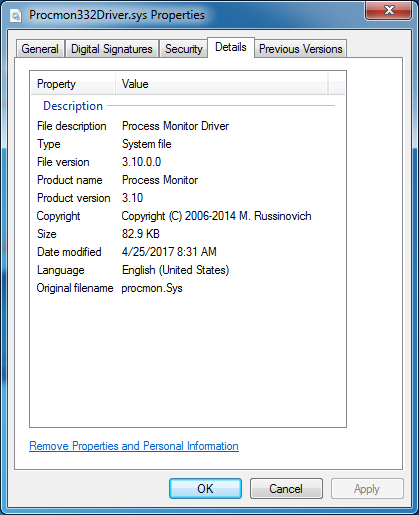Select the value 82.9 KB
Viewport: 419px width, 515px height.
(x=141, y=234)
